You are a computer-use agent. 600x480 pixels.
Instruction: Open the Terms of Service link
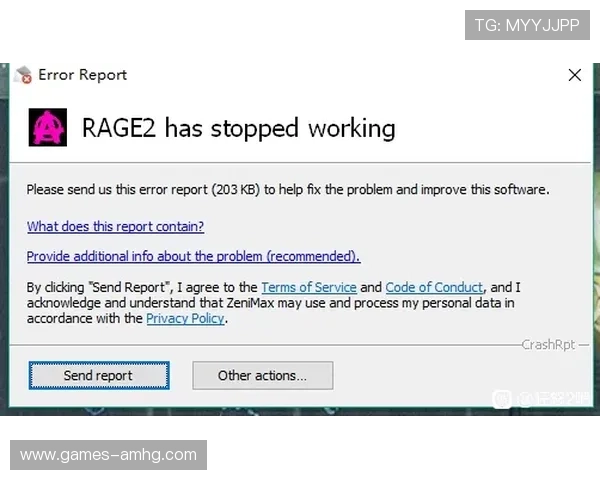point(309,287)
